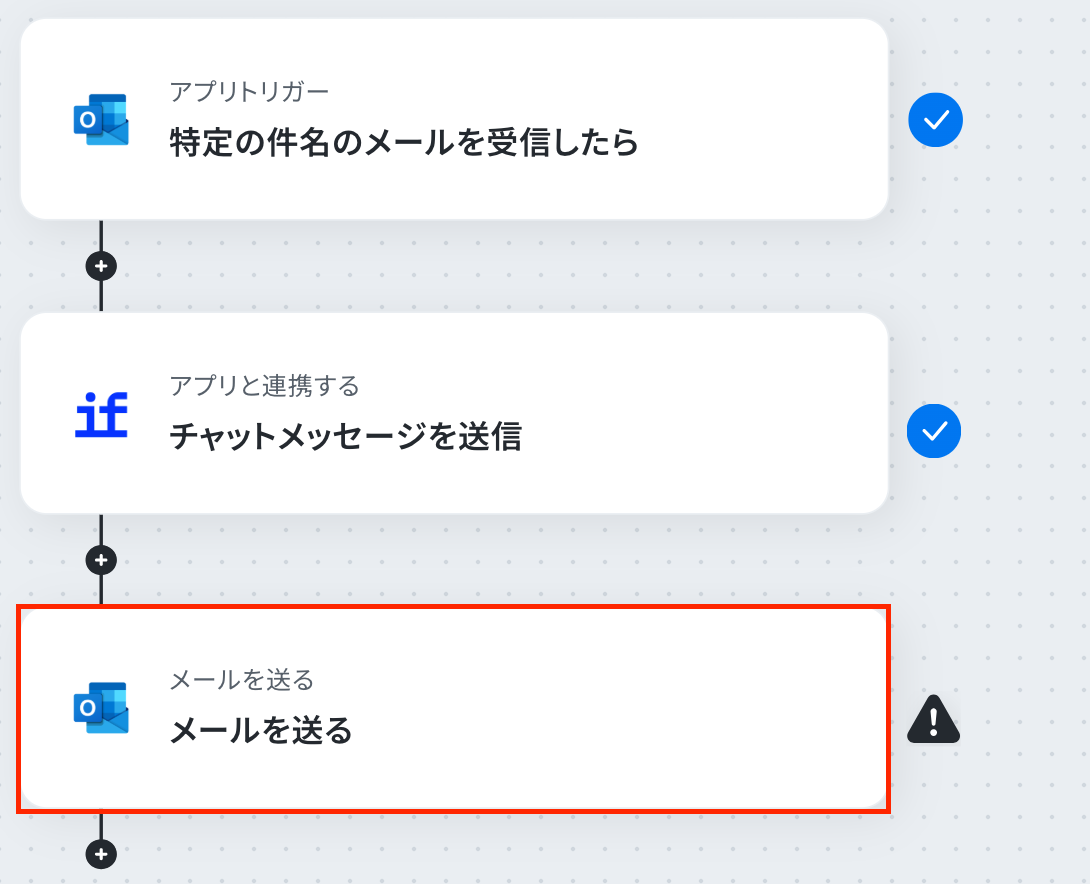
Task: Add a step below チャットメッセージを送信 card
Action: point(101,560)
